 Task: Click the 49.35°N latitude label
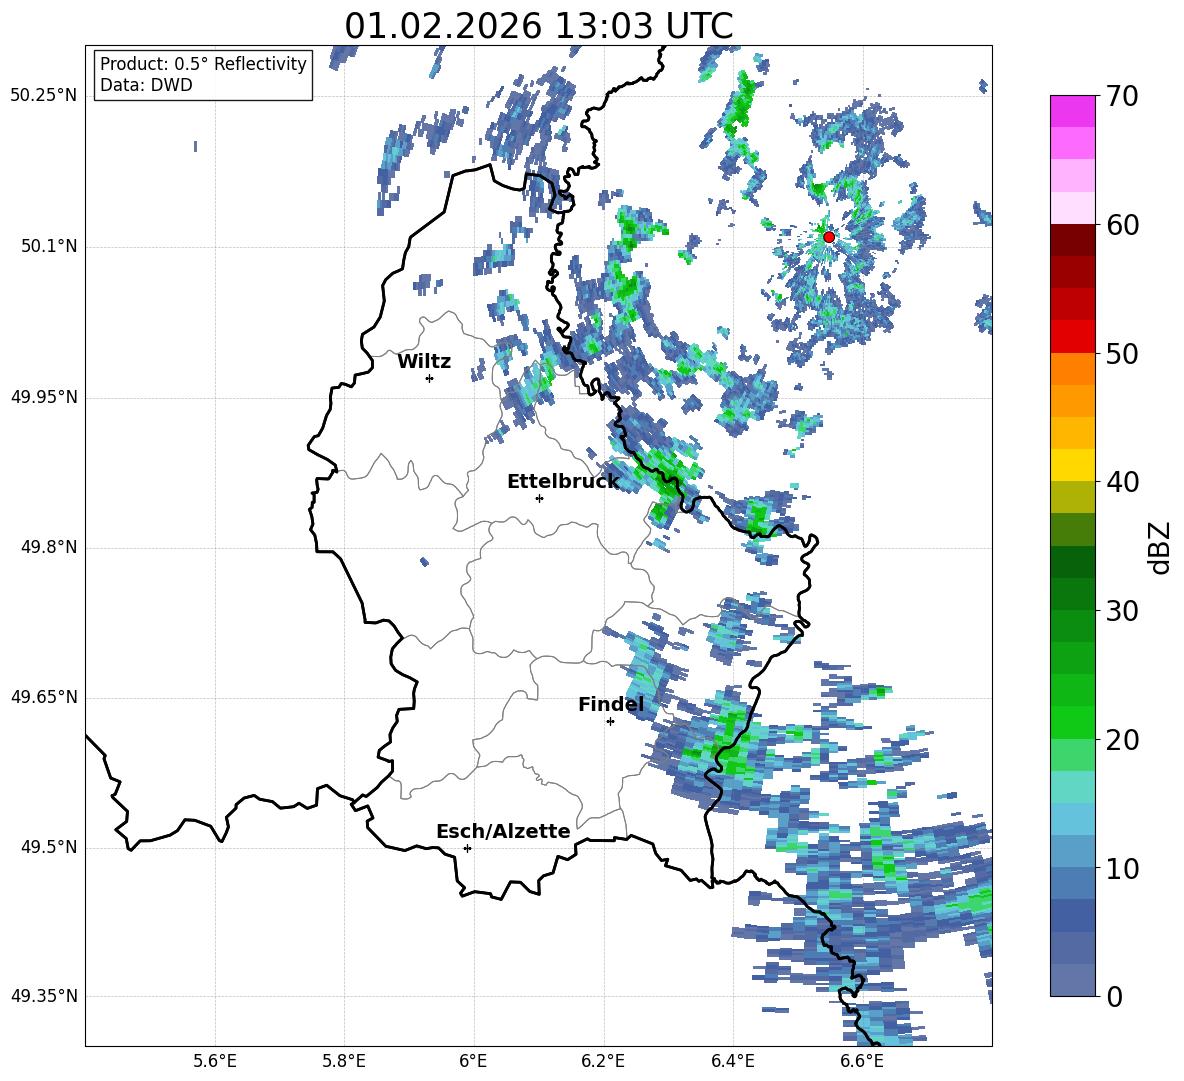pos(44,996)
